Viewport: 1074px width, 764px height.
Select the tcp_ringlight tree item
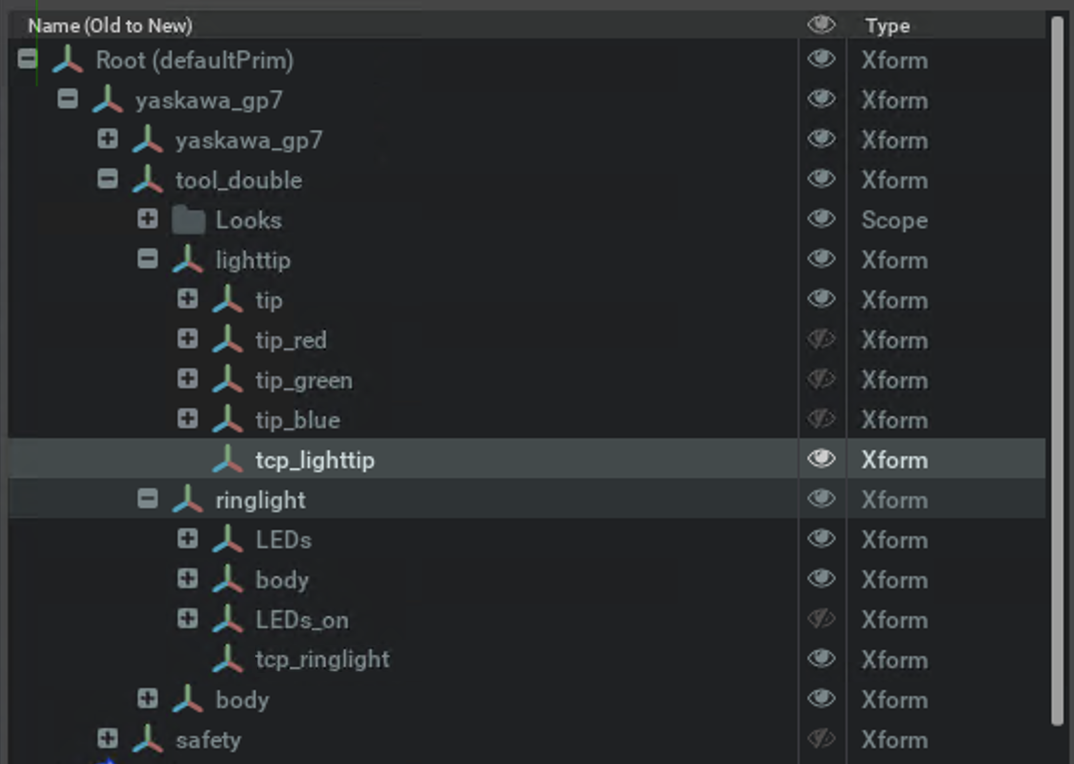(x=322, y=660)
